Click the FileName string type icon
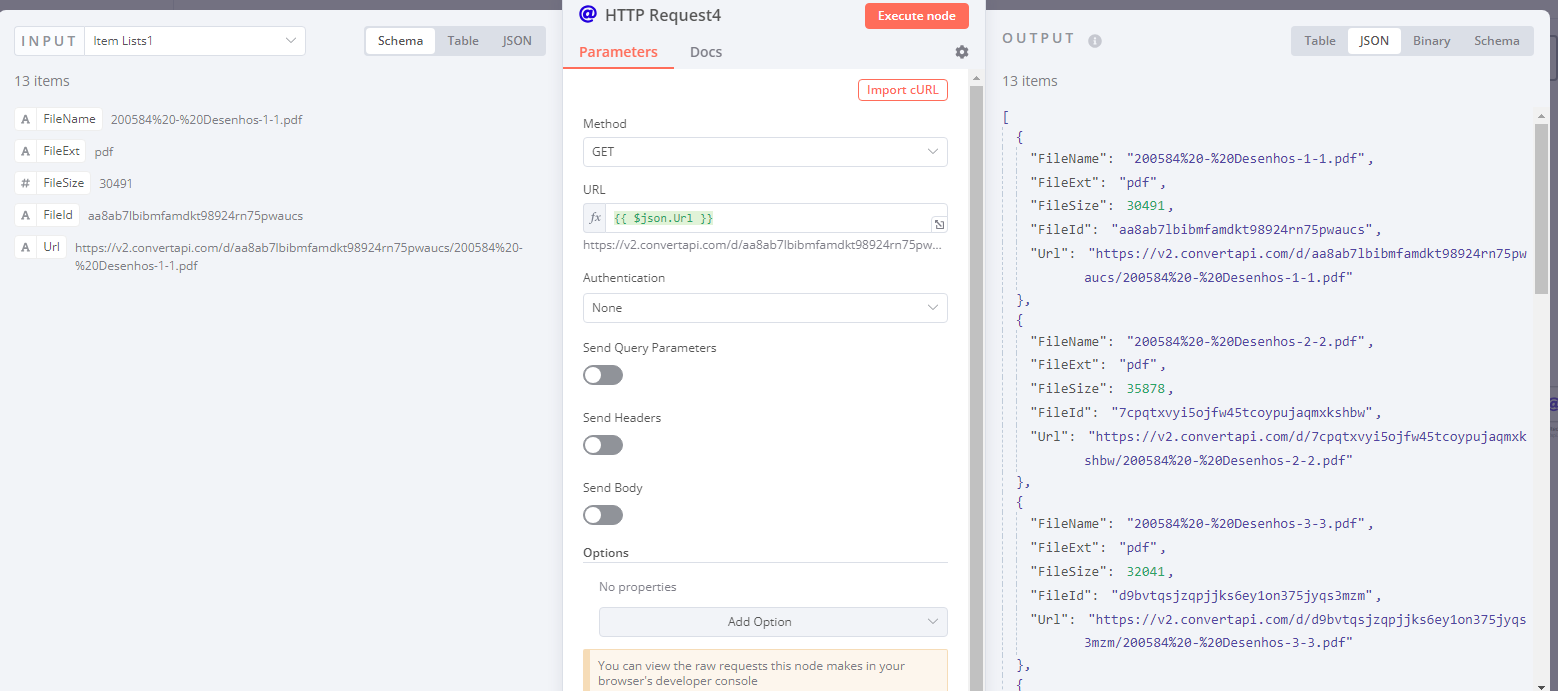 tap(25, 119)
